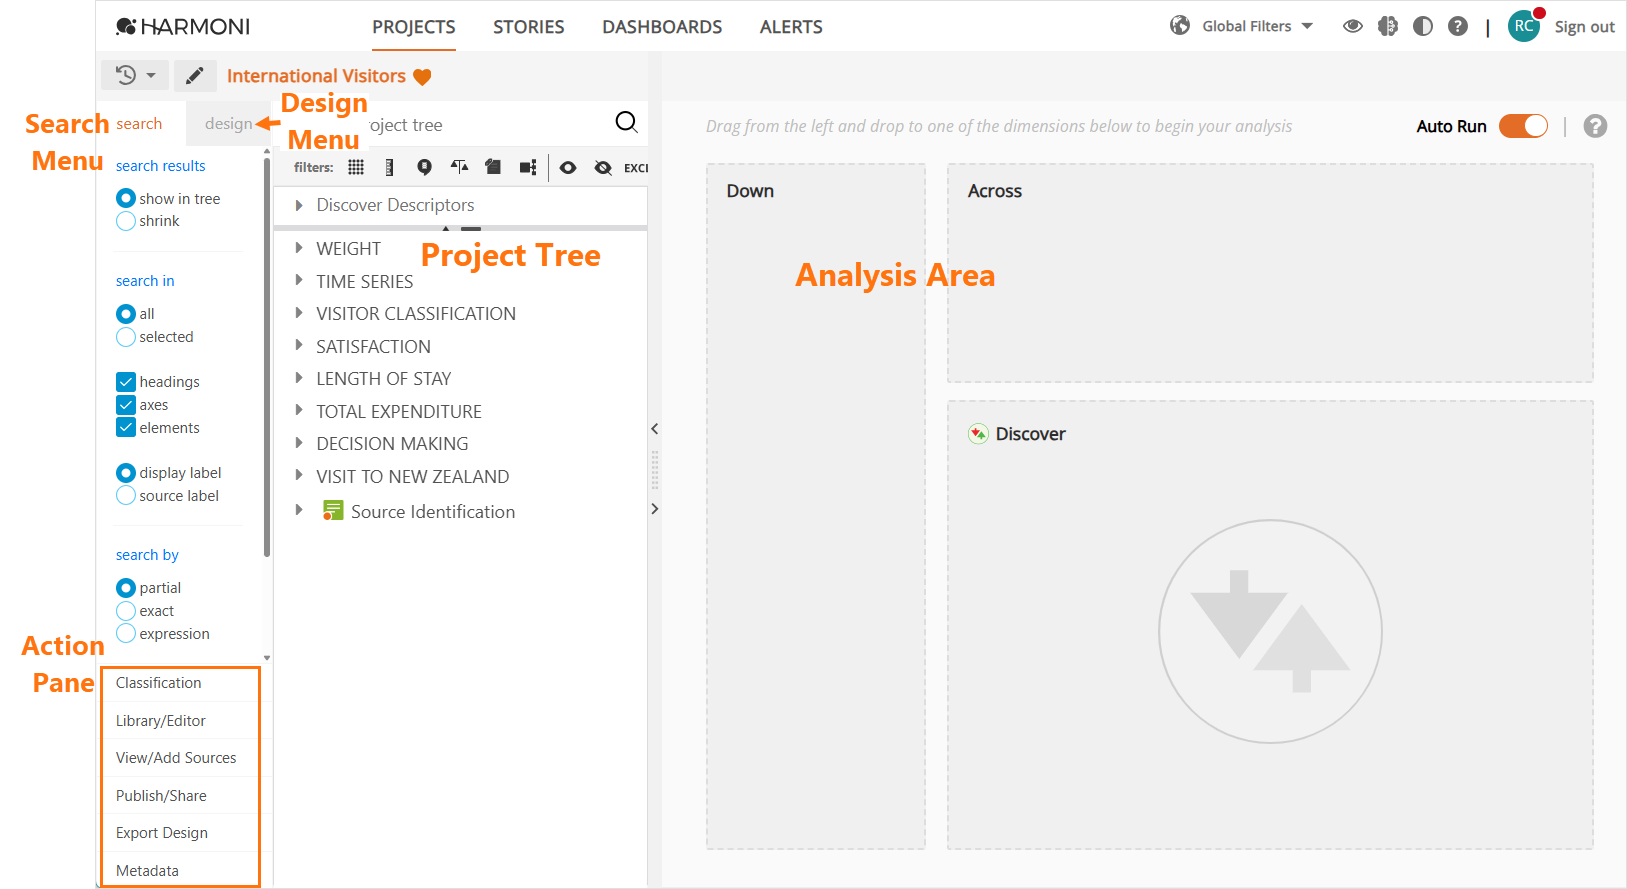Expand the TOTAL EXPENDITURE node

(x=298, y=411)
